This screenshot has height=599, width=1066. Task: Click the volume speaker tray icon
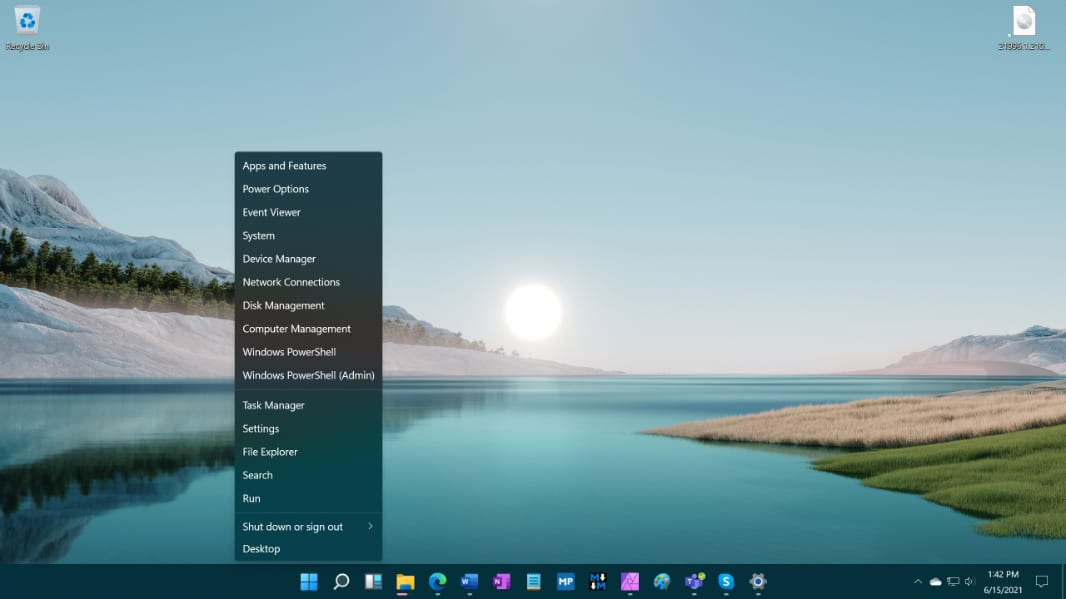pos(969,581)
